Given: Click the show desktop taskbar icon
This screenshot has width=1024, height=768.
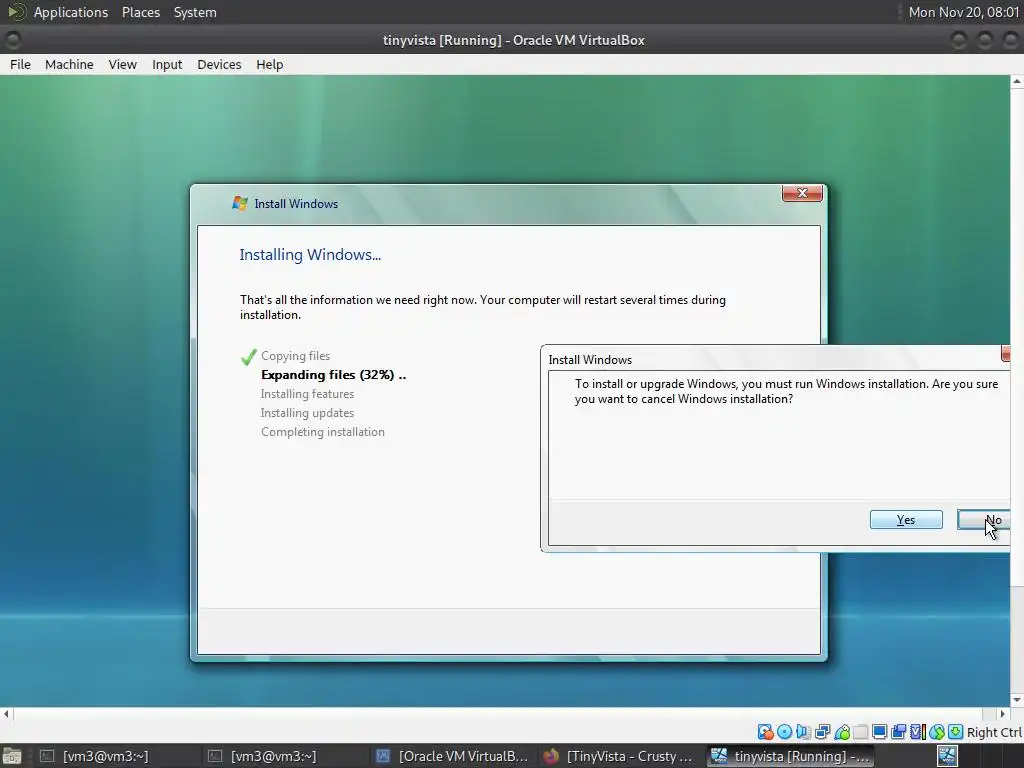Looking at the screenshot, I should pyautogui.click(x=11, y=756).
